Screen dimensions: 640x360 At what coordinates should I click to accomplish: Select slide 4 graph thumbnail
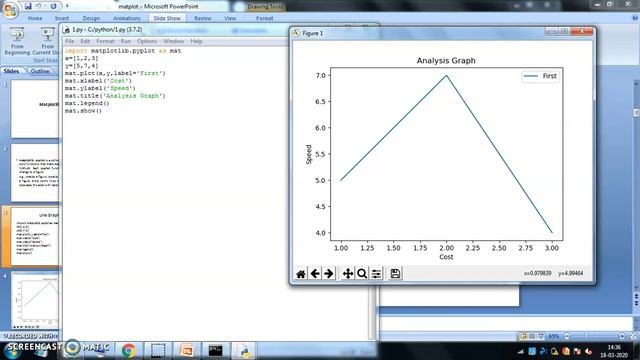pyautogui.click(x=35, y=301)
